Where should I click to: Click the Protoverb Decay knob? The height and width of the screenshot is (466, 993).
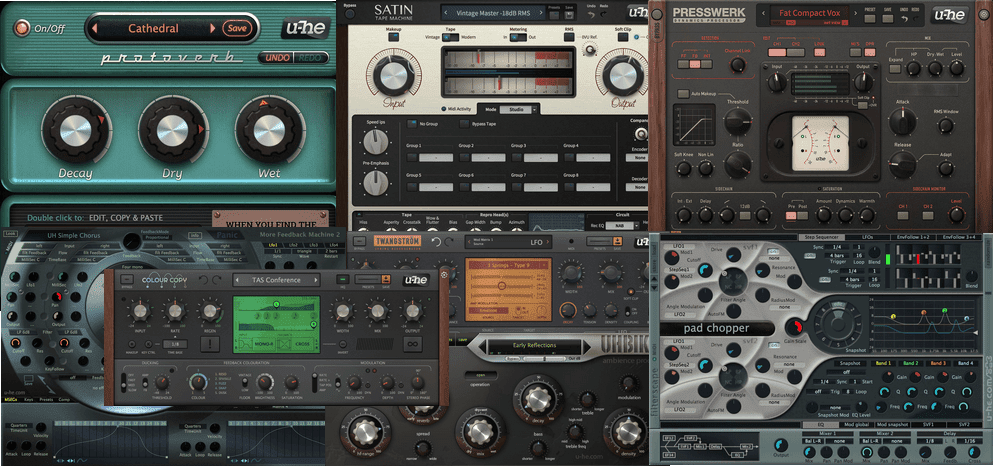tap(75, 130)
